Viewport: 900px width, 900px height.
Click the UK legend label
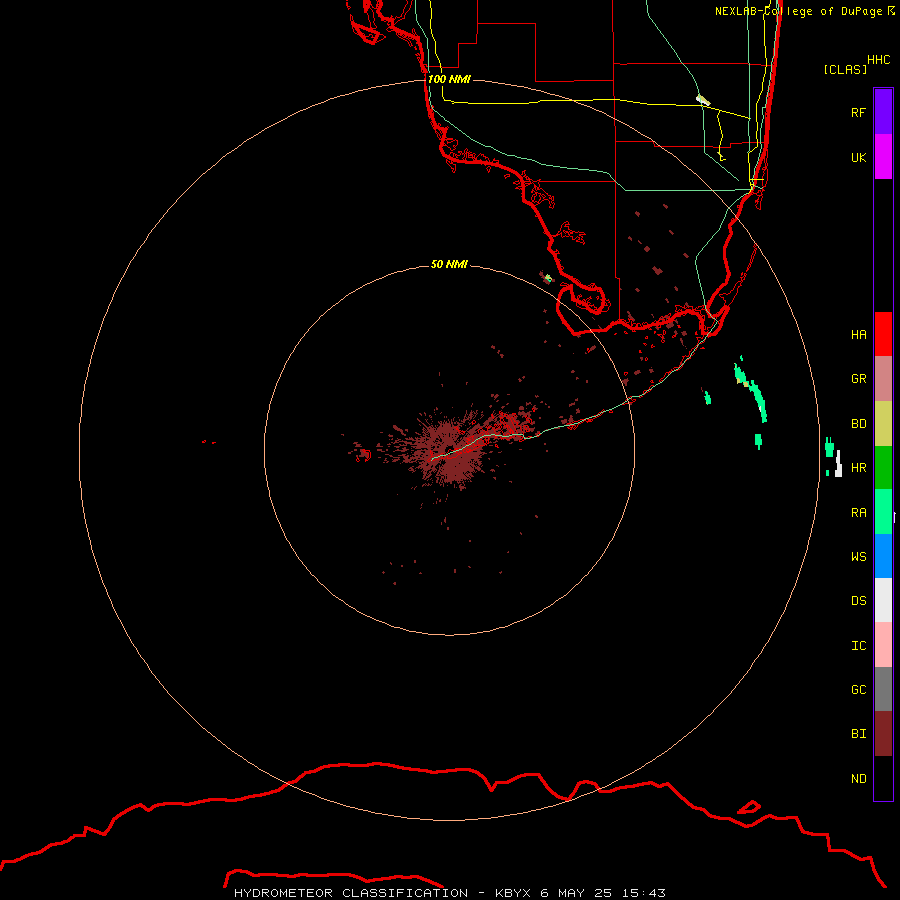click(x=858, y=157)
